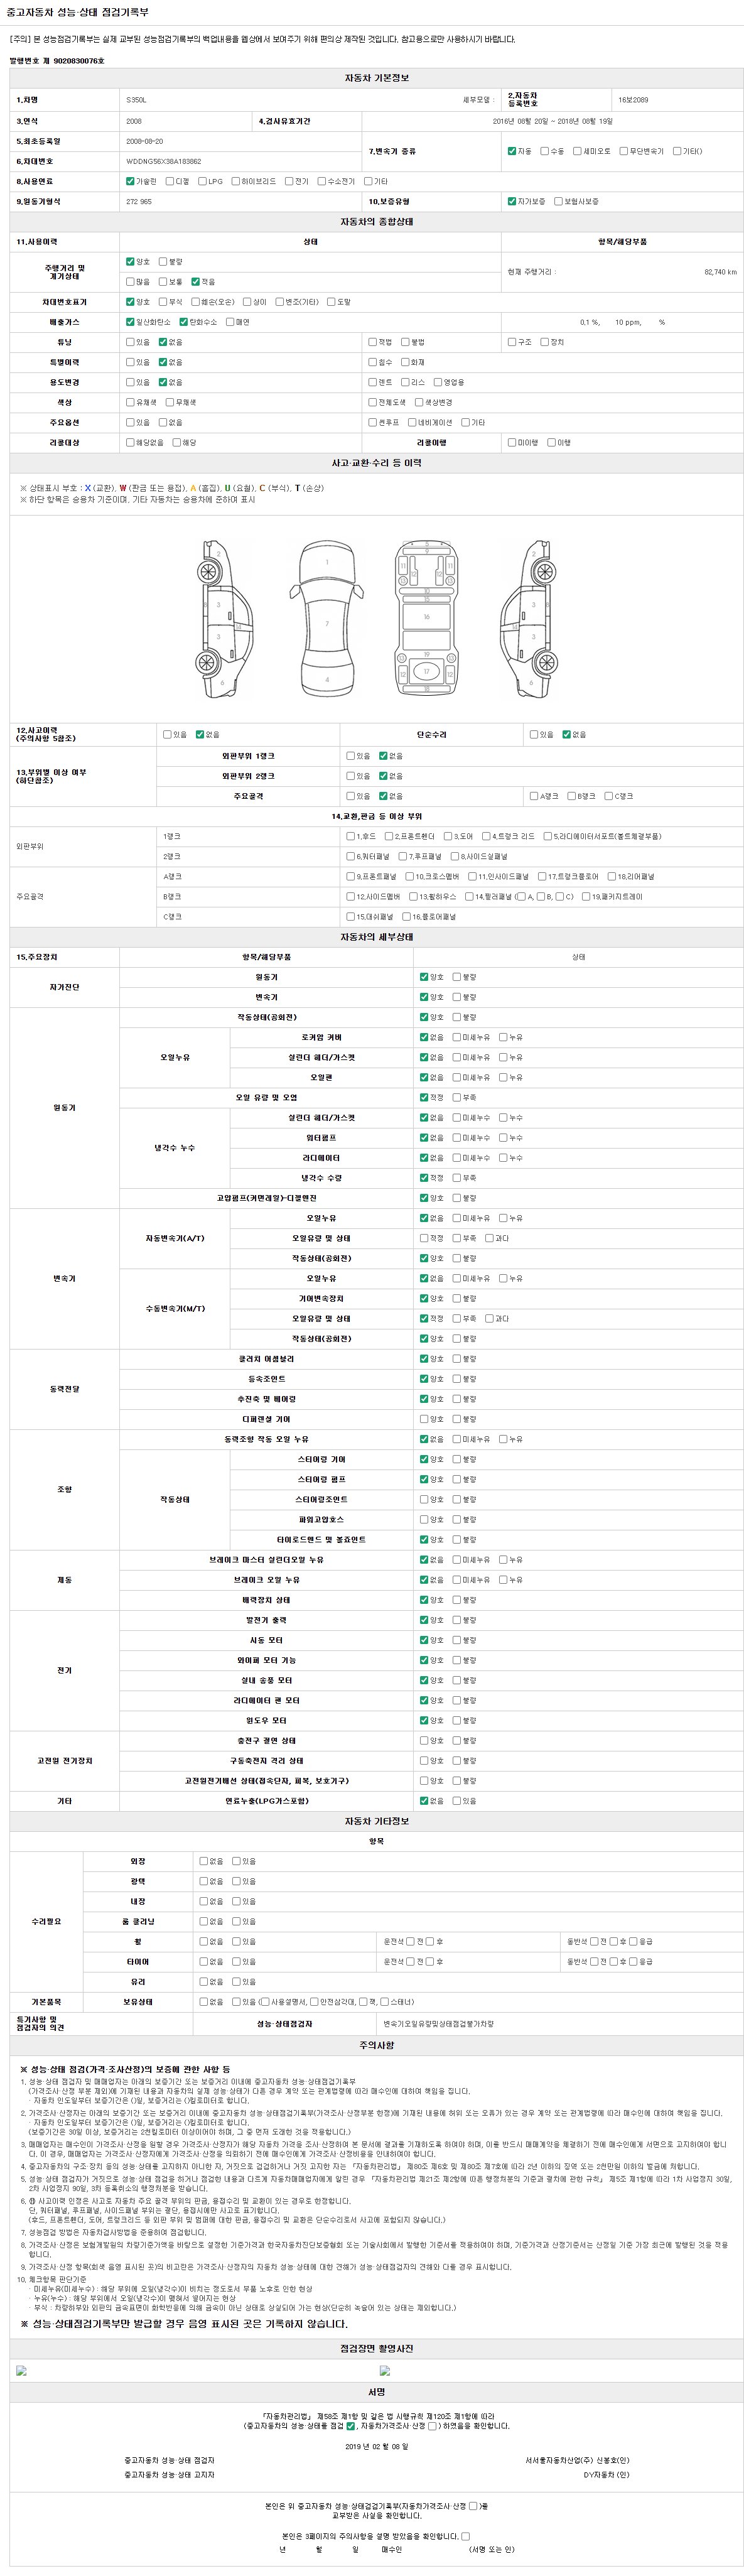This screenshot has width=744, height=2576.
Task: Tick the 1.후드 exterior panel checkbox
Action: 350,836
